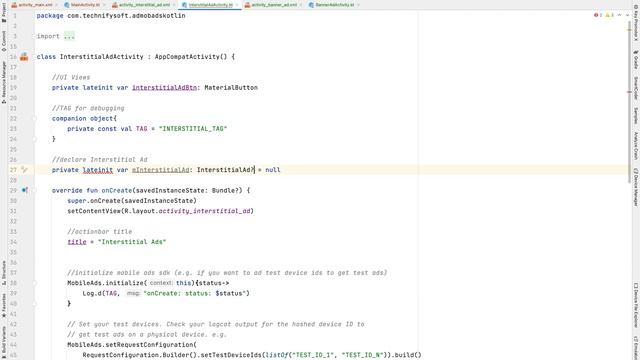Close the activity_banner_ad.xml tab
The height and width of the screenshot is (360, 640).
click(x=301, y=5)
